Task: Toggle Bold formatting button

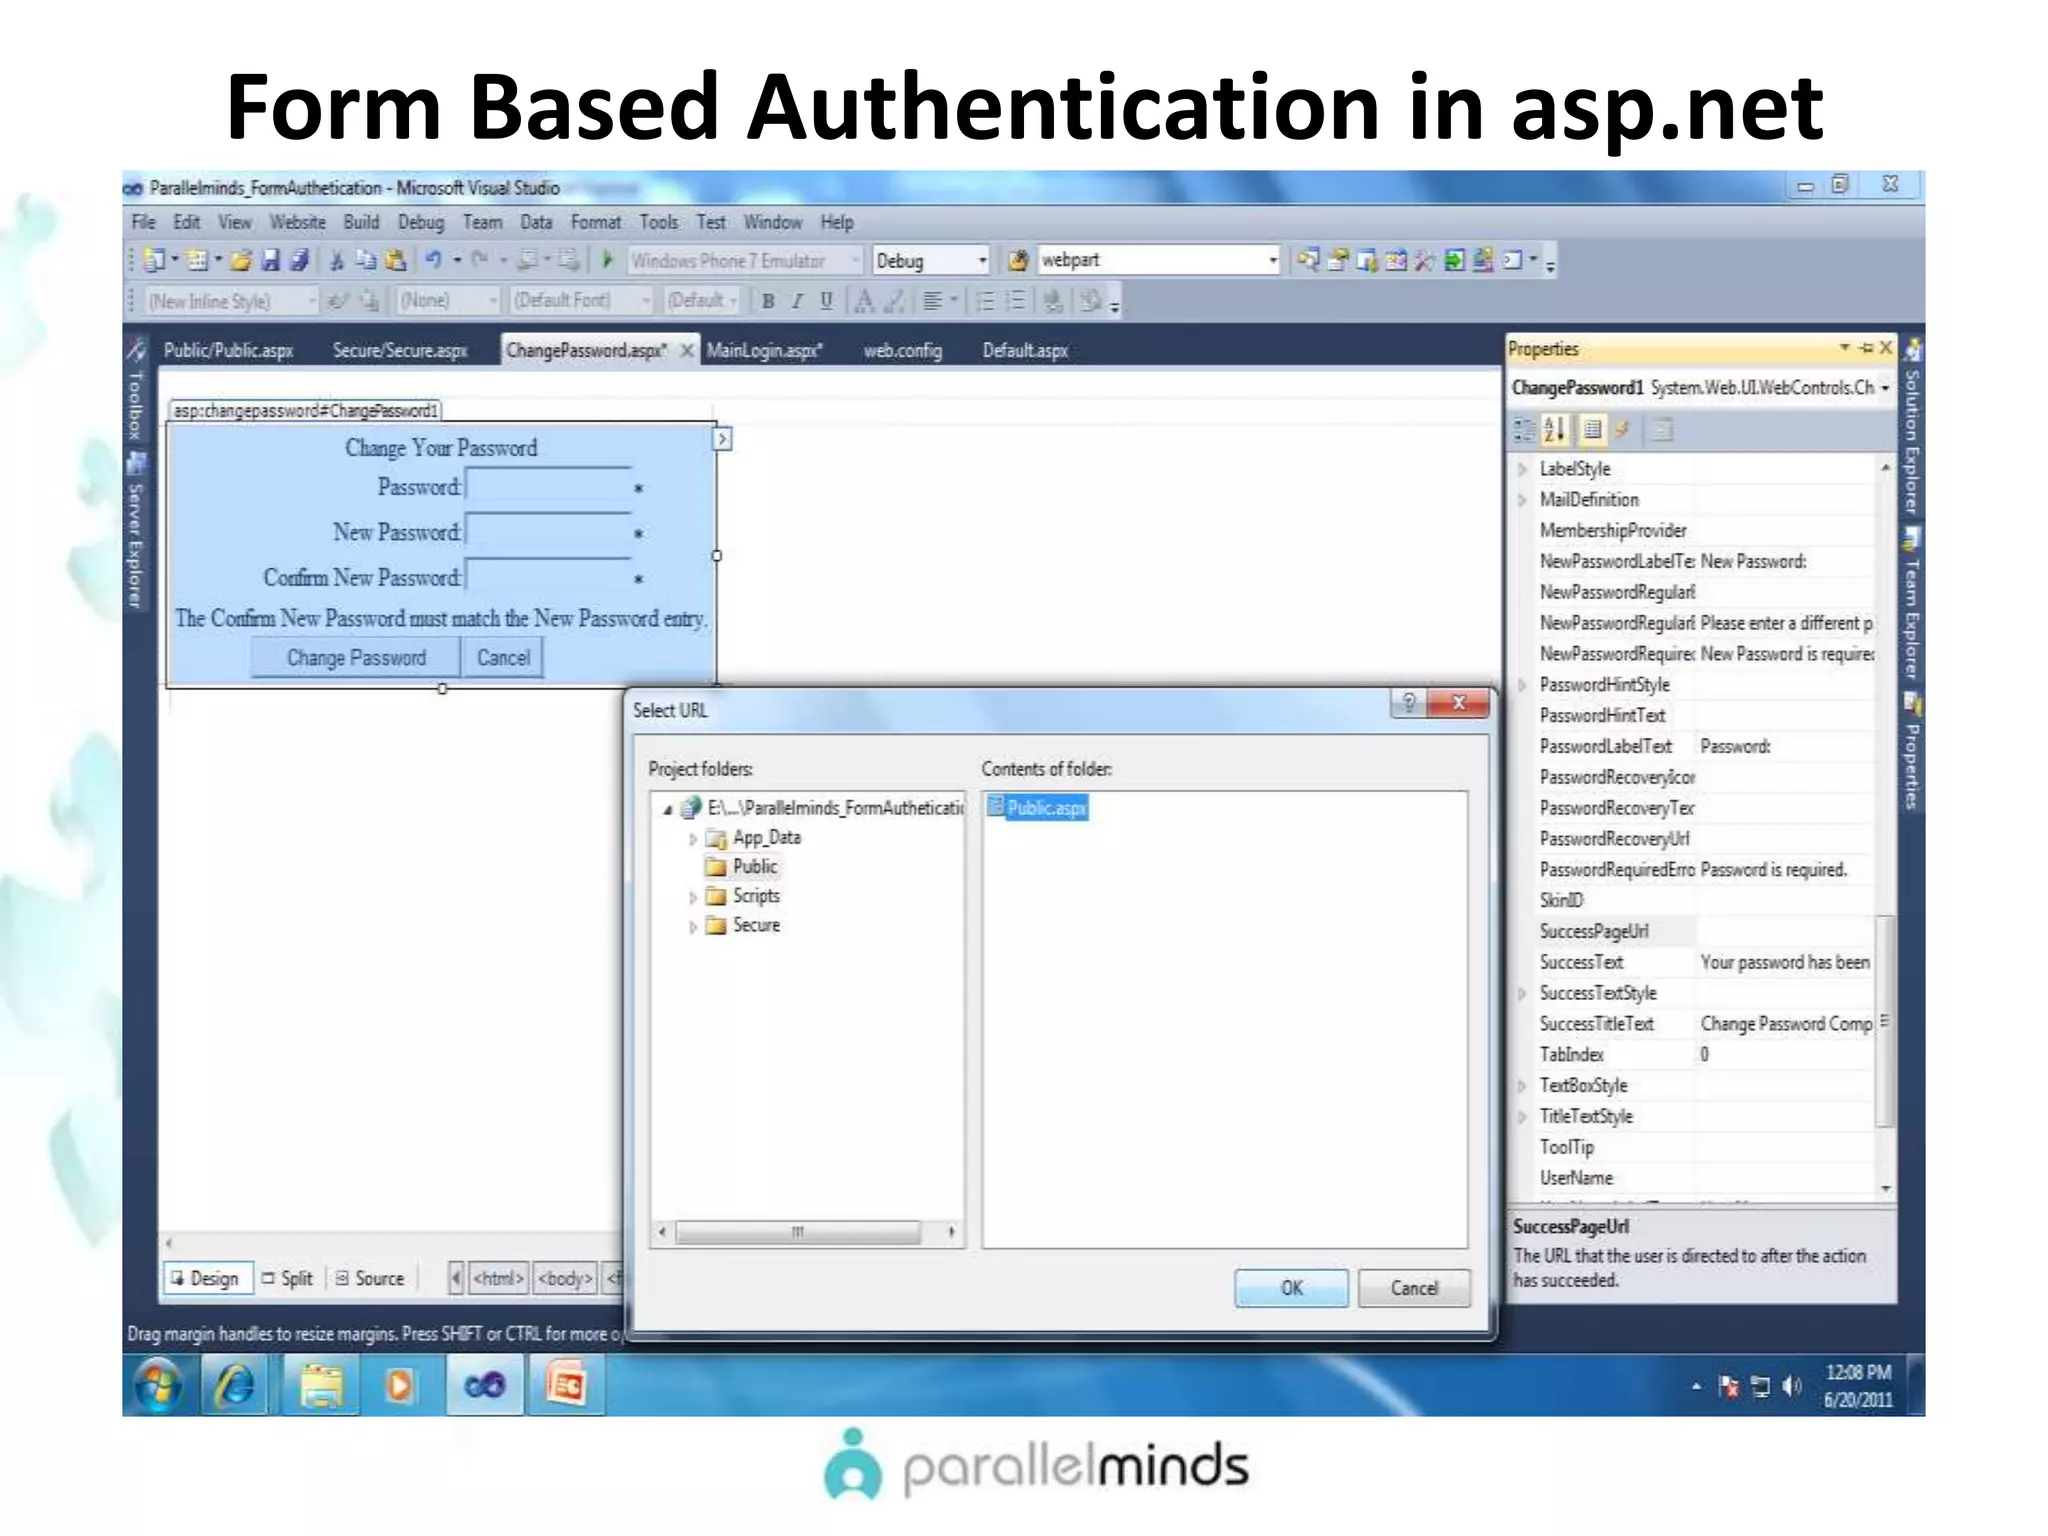Action: (x=768, y=301)
